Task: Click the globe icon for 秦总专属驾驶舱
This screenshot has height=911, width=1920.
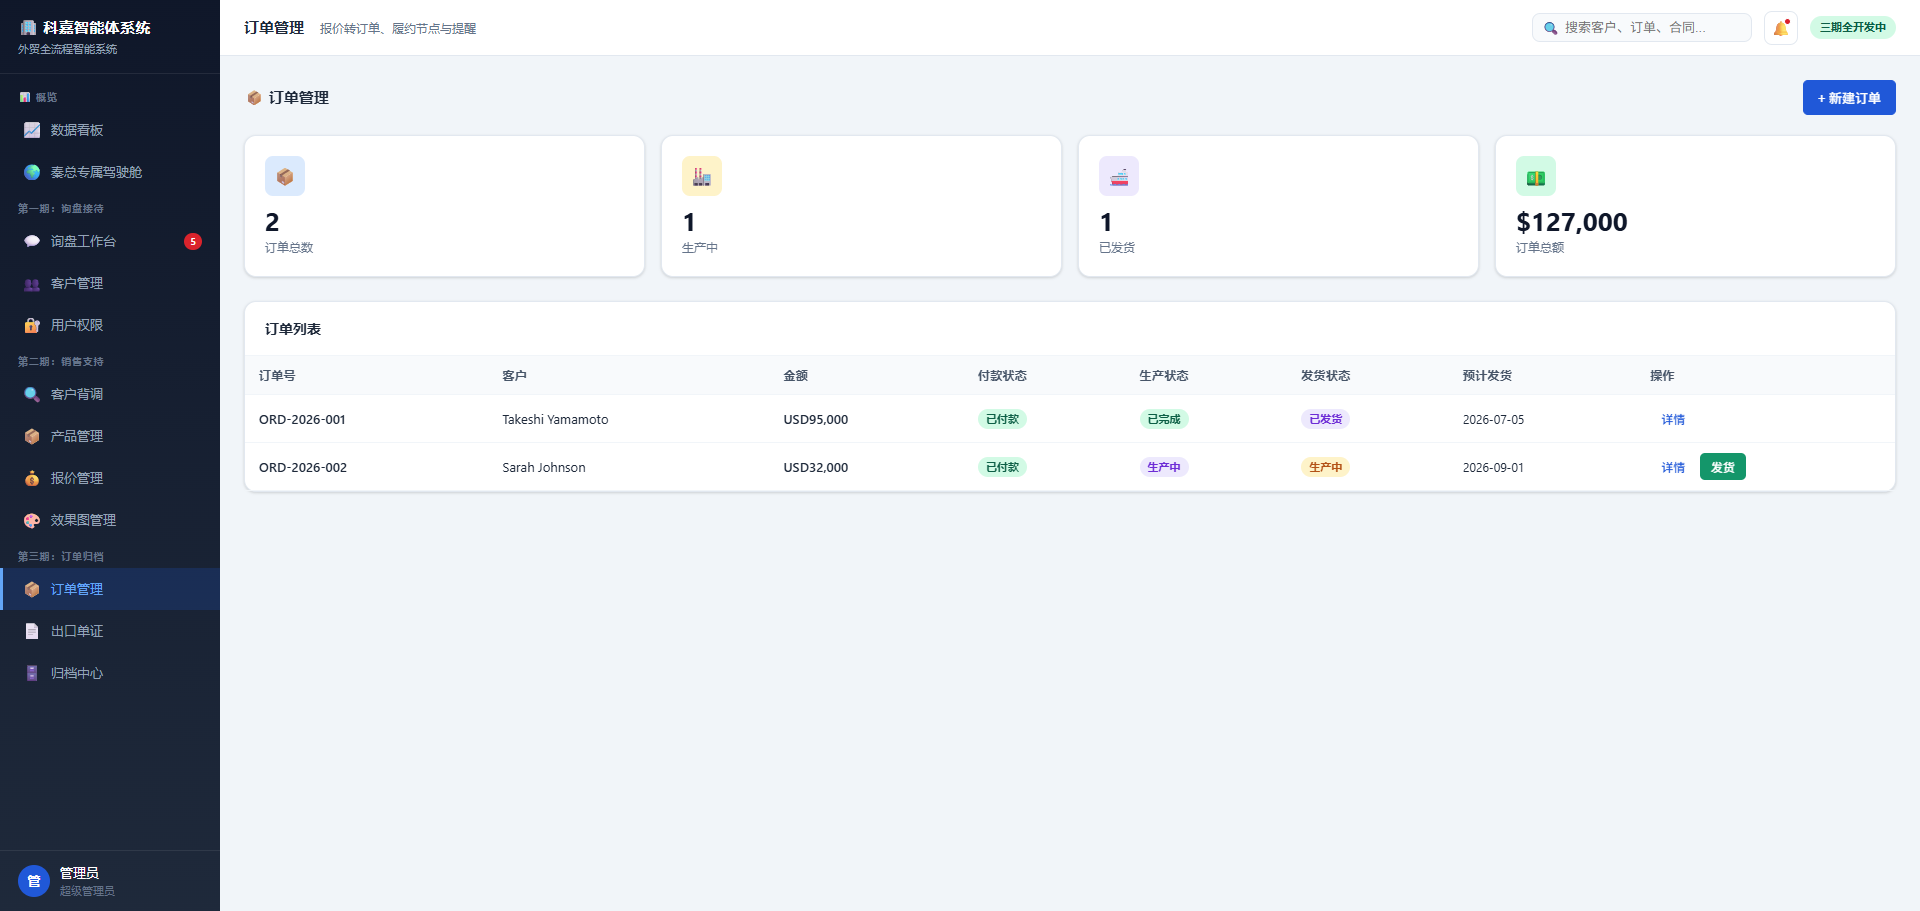Action: (x=32, y=172)
